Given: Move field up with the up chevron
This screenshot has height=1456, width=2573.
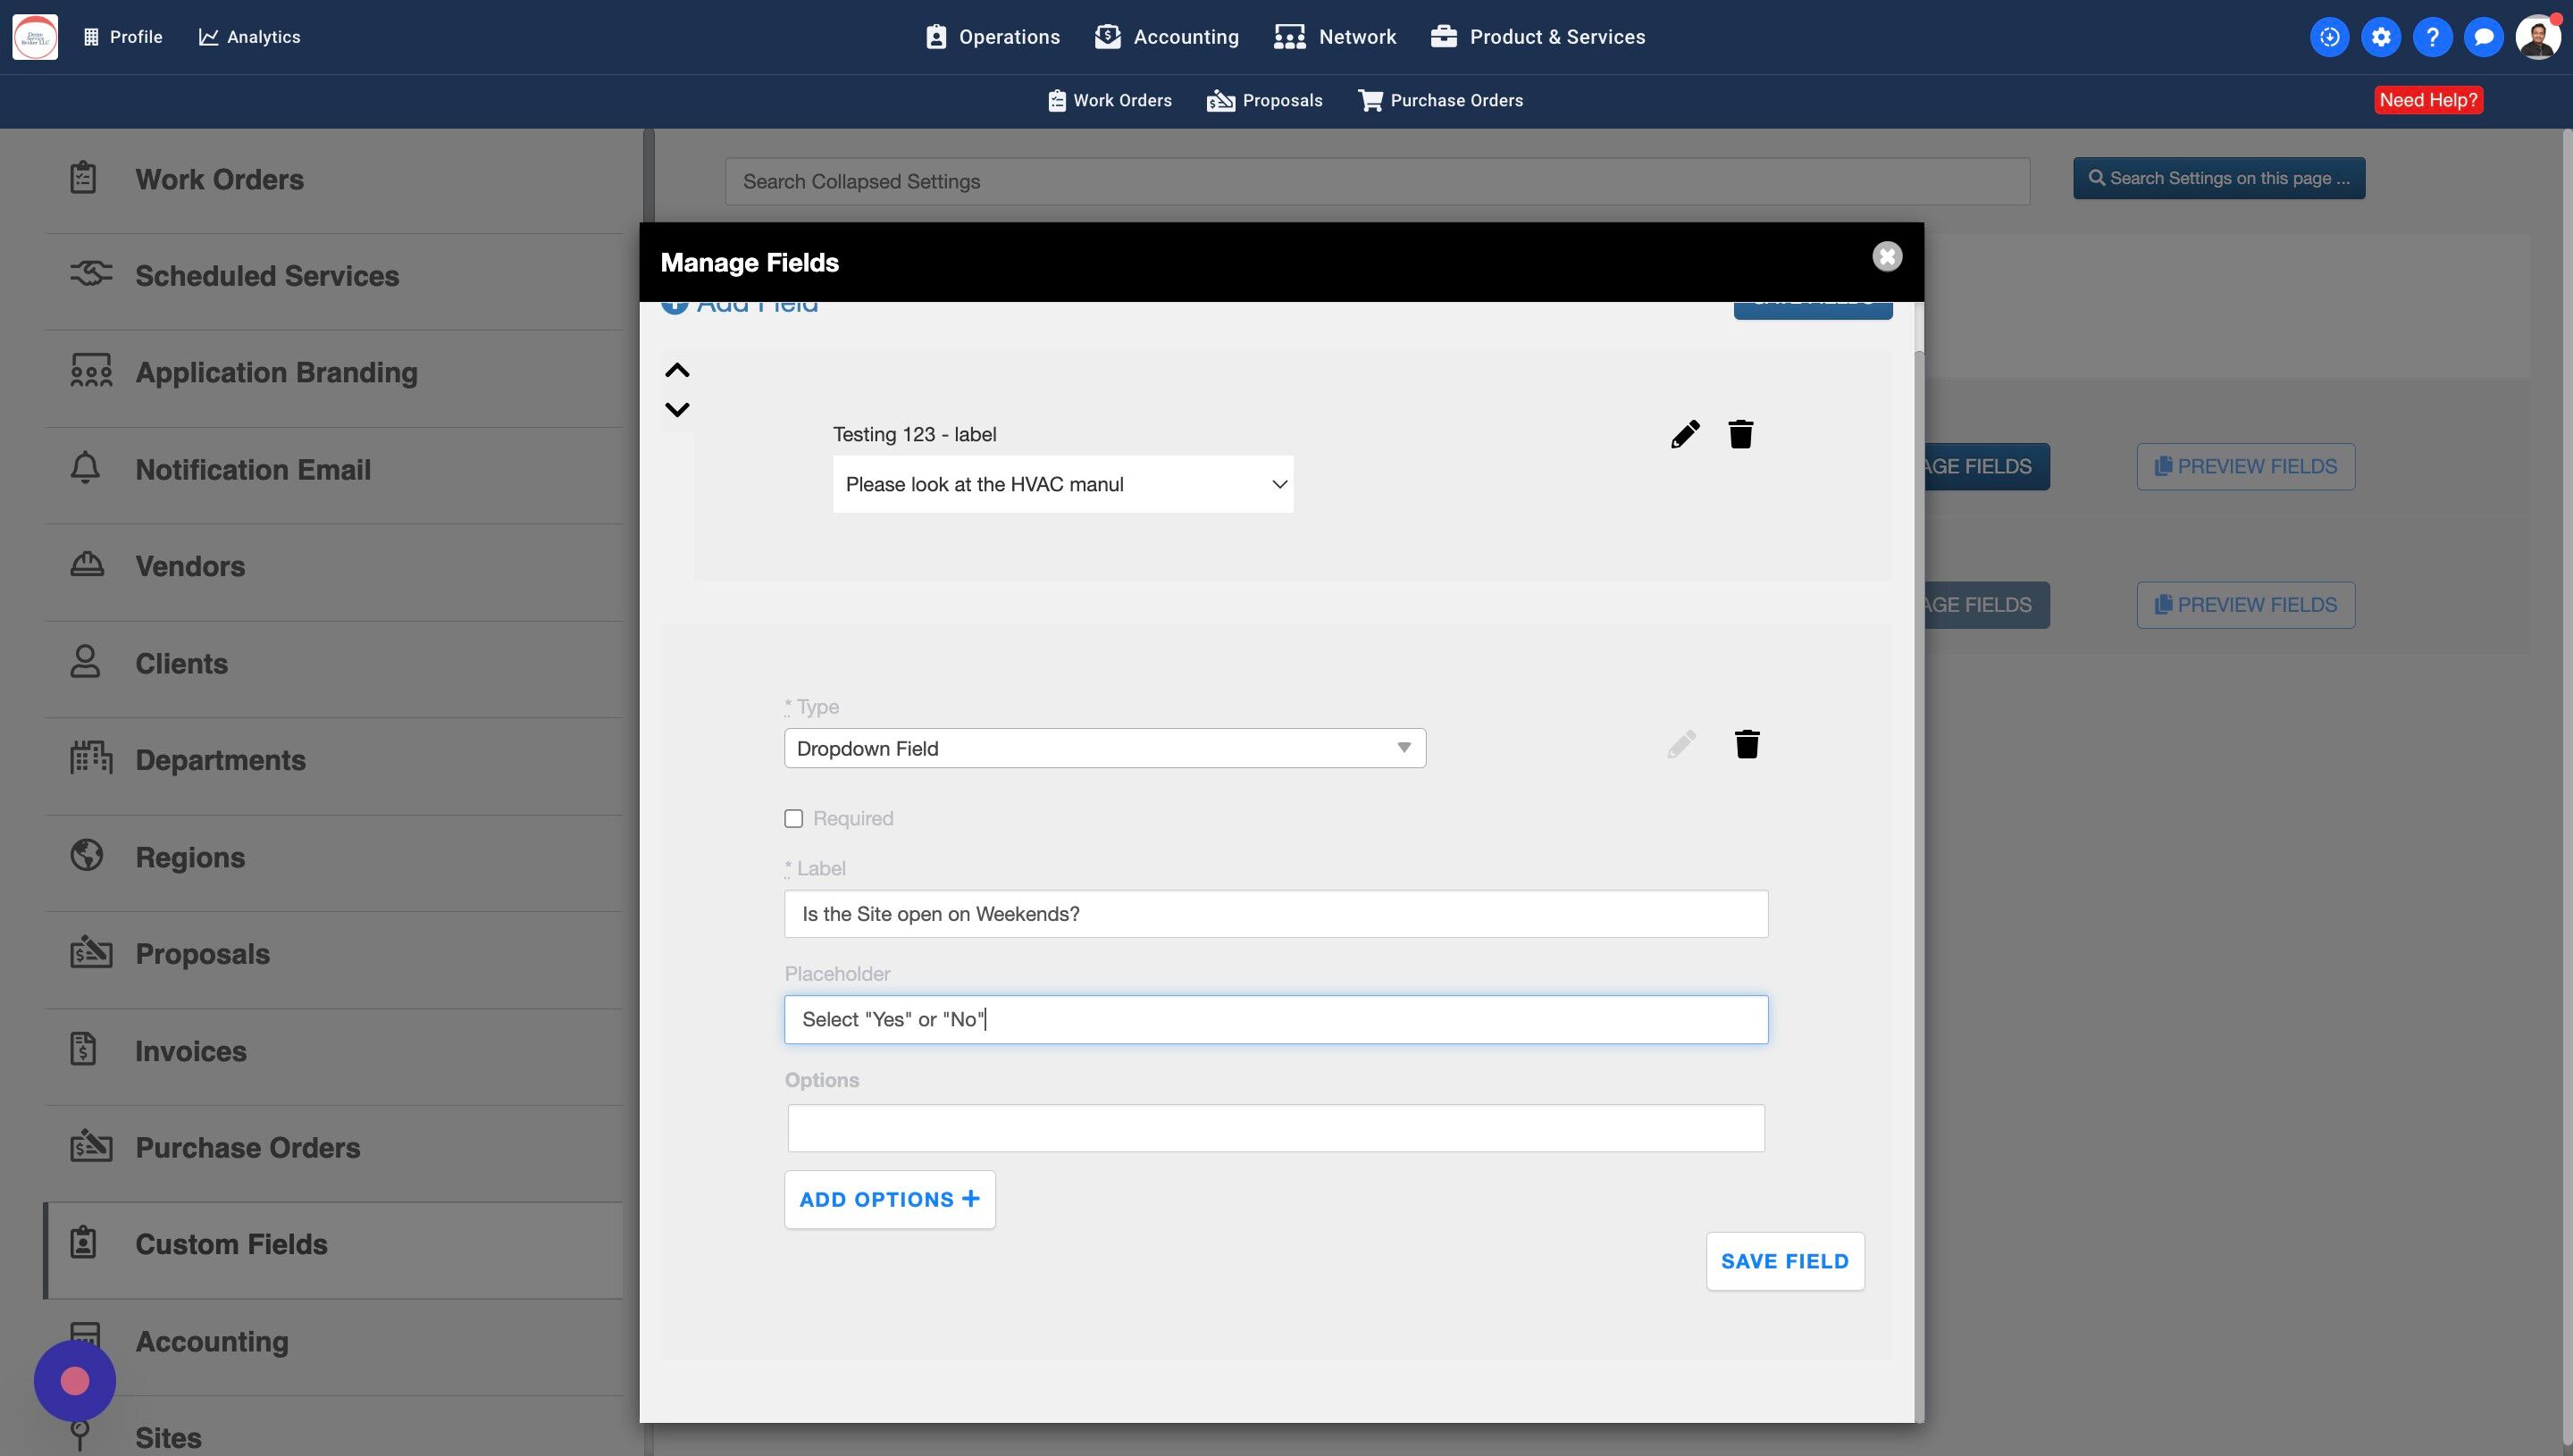Looking at the screenshot, I should (677, 371).
